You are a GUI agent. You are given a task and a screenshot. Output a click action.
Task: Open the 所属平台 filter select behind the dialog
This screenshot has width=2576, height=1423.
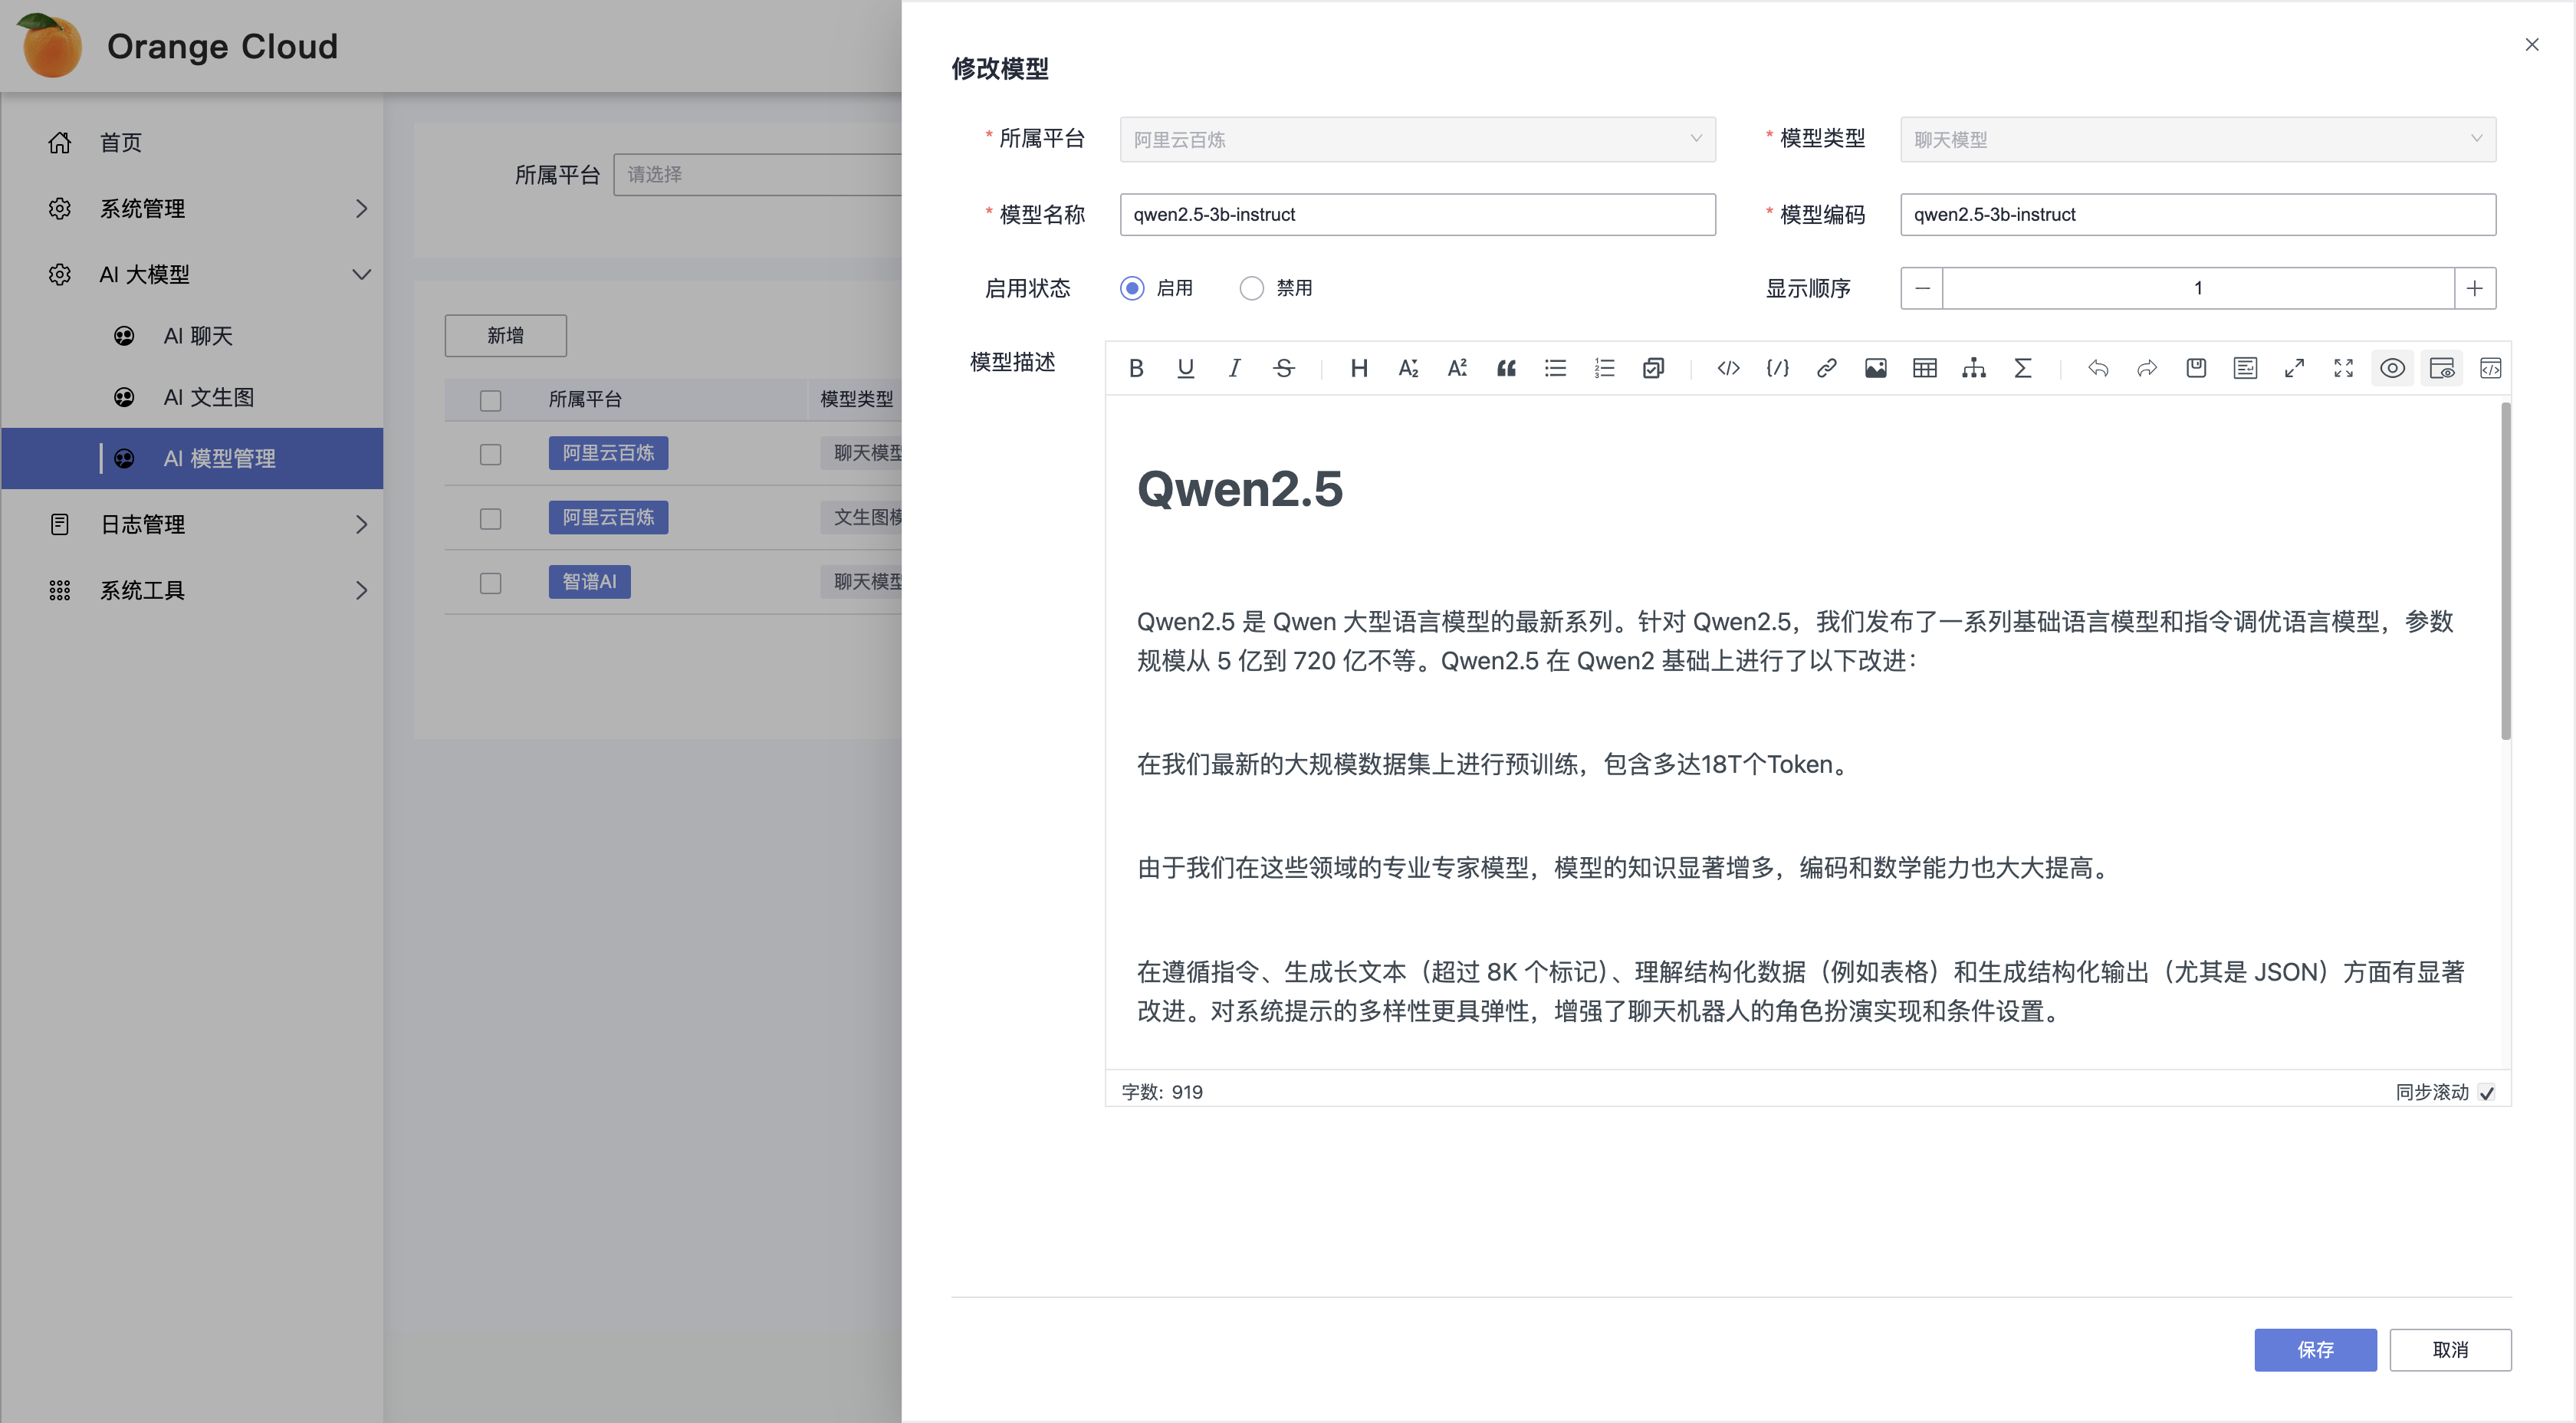click(x=757, y=174)
